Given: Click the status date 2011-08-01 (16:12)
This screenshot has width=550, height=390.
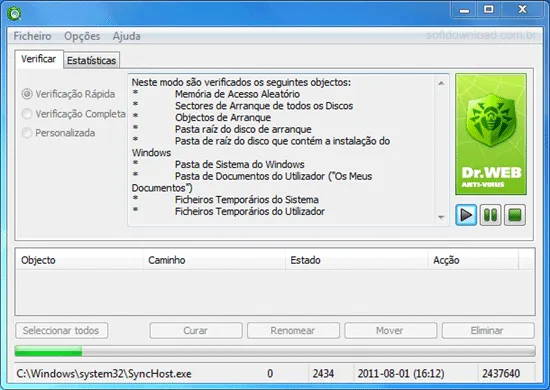Looking at the screenshot, I should coord(401,374).
